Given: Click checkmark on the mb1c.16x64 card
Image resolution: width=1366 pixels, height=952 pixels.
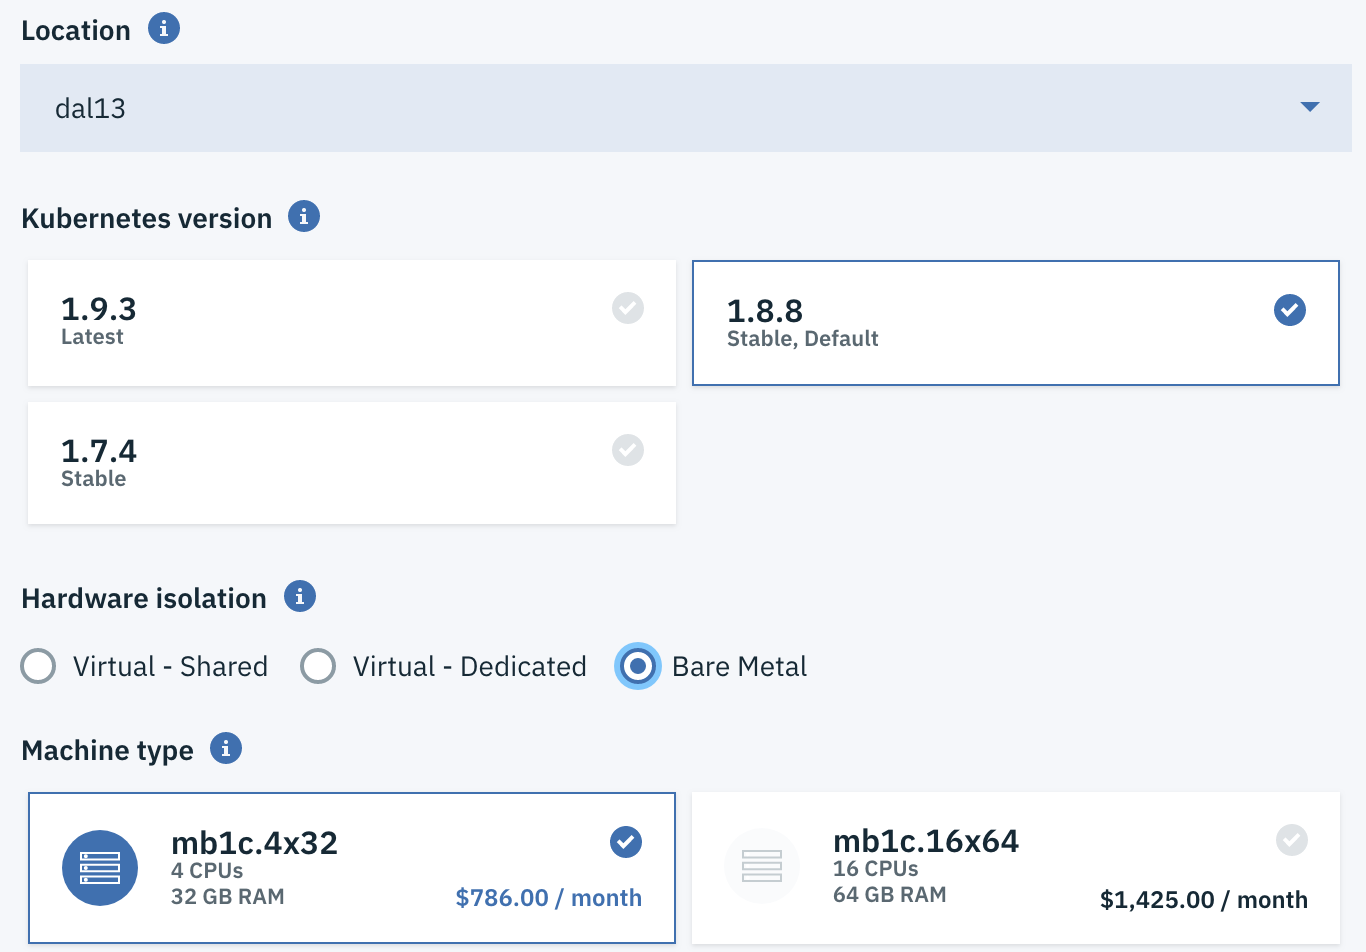Looking at the screenshot, I should pos(1292,840).
